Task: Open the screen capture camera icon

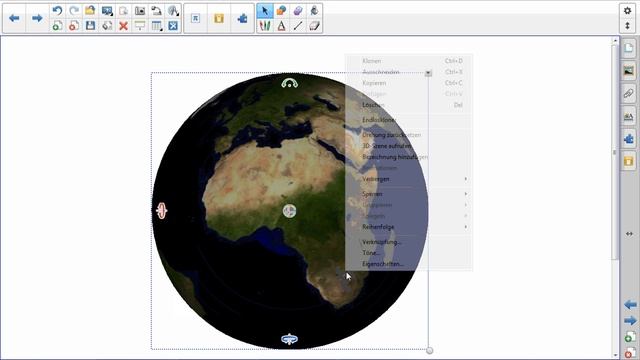Action: coord(140,11)
